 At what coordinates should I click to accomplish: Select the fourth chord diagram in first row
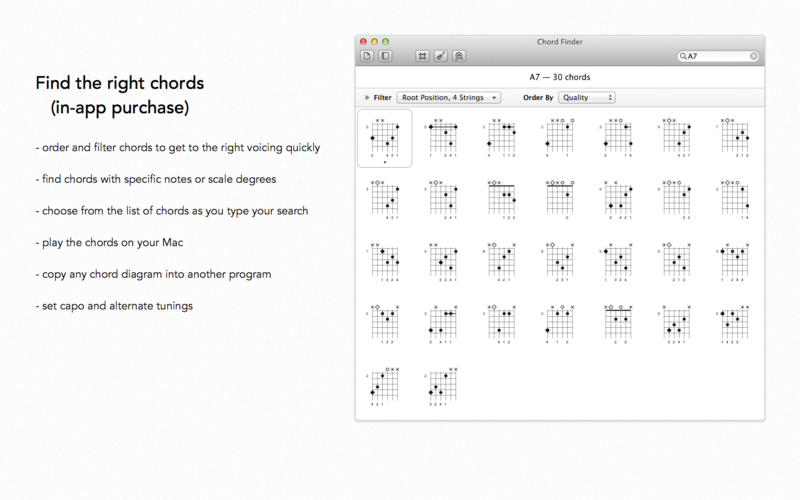[x=560, y=138]
